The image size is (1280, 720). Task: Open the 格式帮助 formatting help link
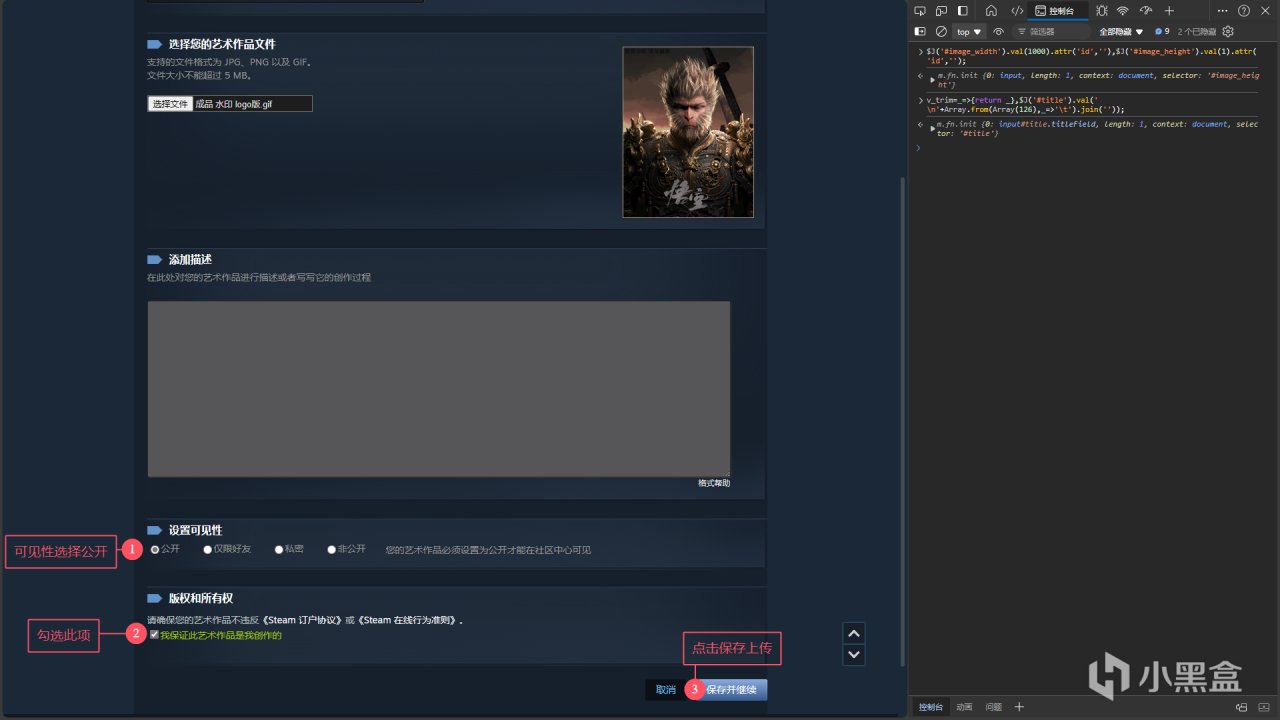click(x=714, y=484)
